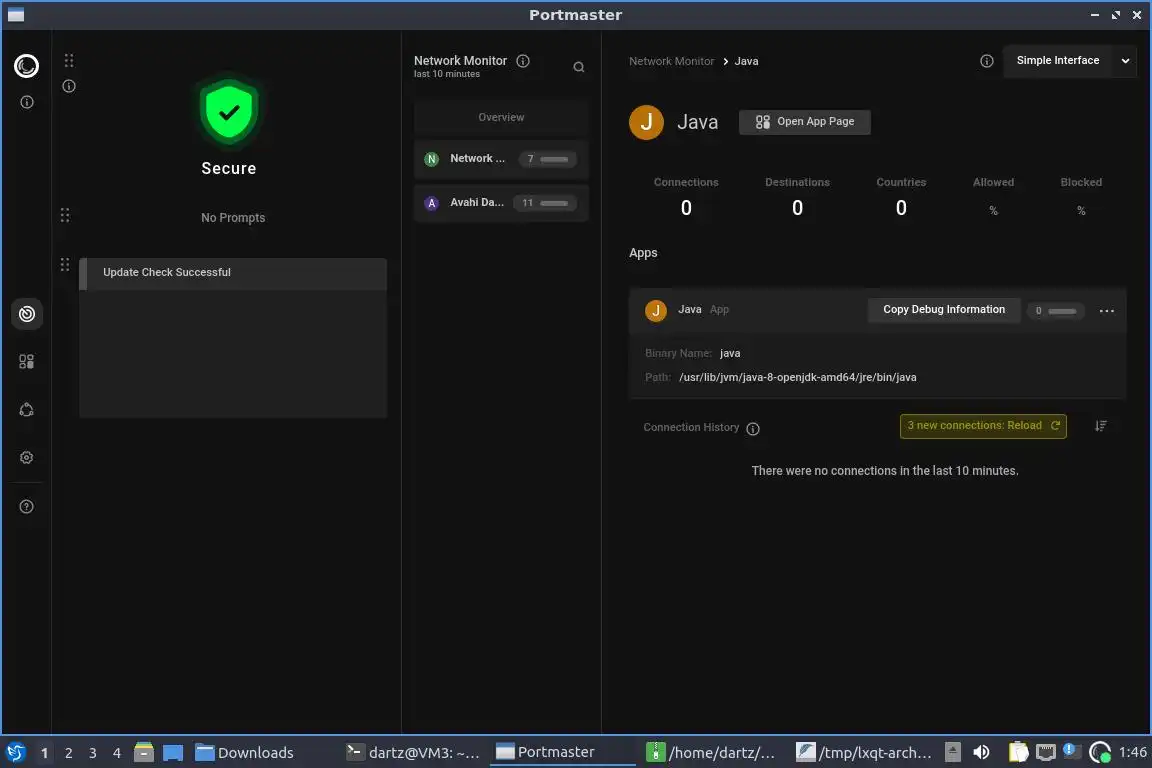Click the Destinations count value
The image size is (1152, 768).
[x=797, y=208]
